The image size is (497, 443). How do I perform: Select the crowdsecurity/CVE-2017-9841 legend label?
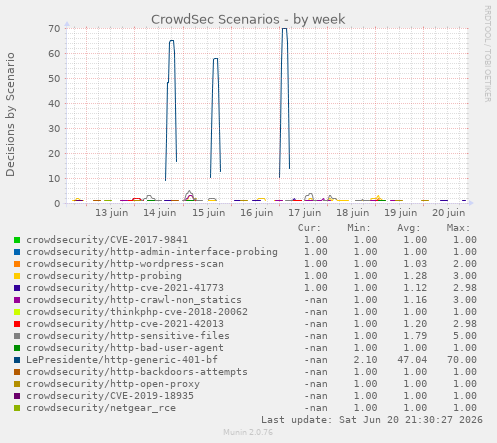coord(107,240)
